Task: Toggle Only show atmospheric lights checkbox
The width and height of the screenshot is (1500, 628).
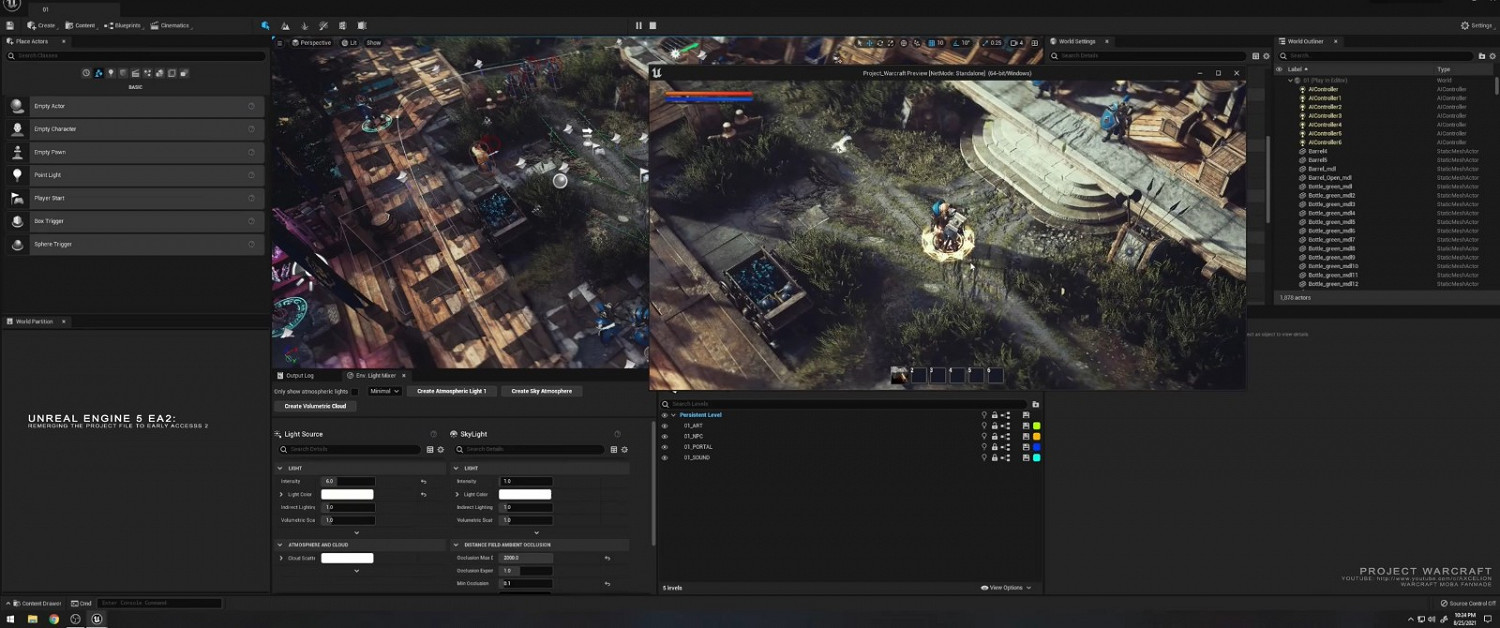Action: 354,391
